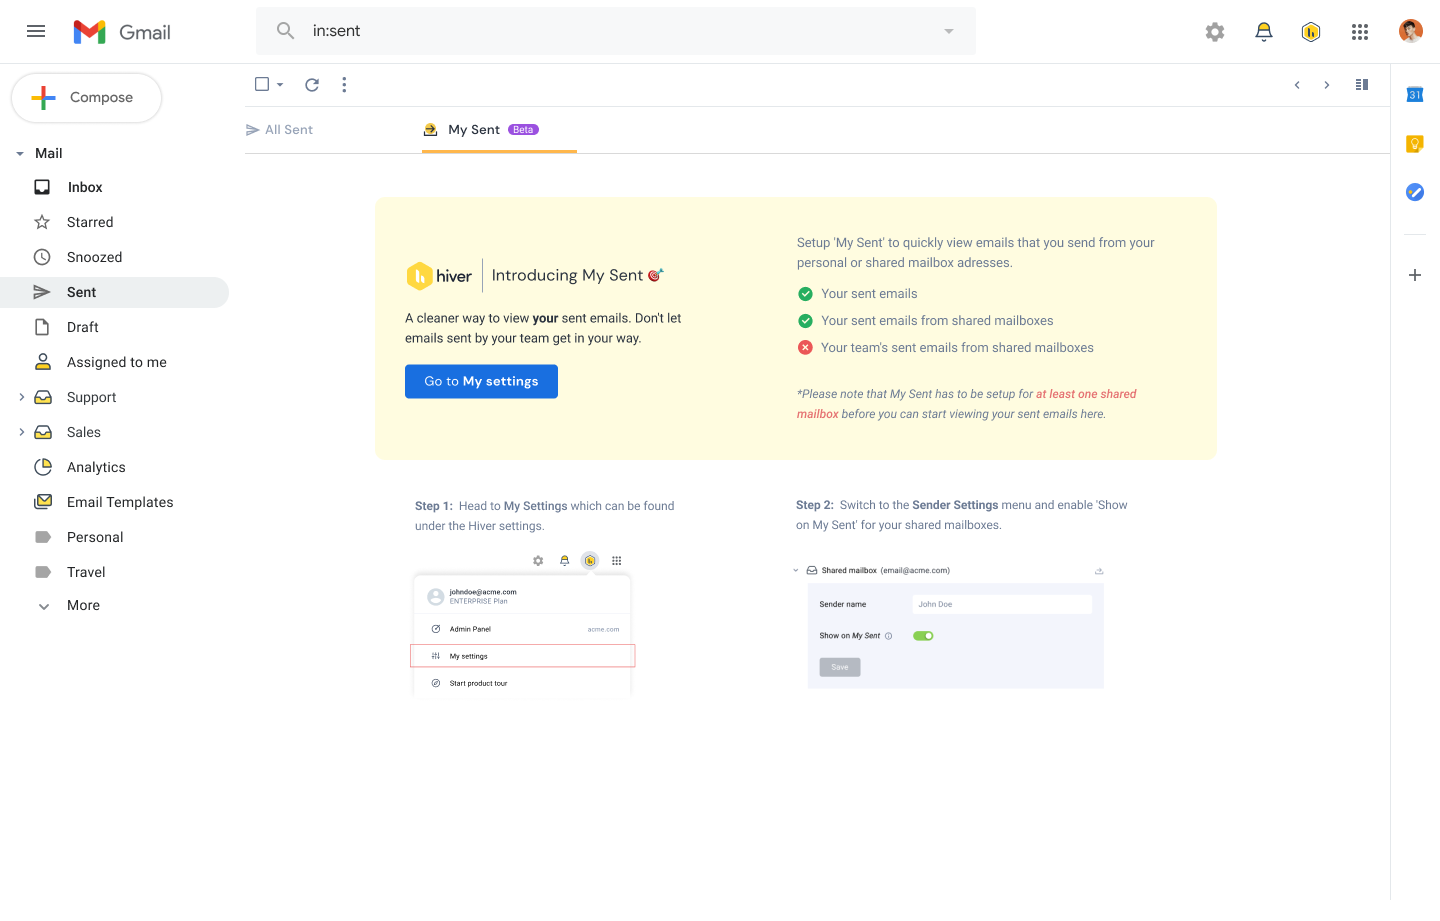Click the Gmail logo

click(122, 32)
